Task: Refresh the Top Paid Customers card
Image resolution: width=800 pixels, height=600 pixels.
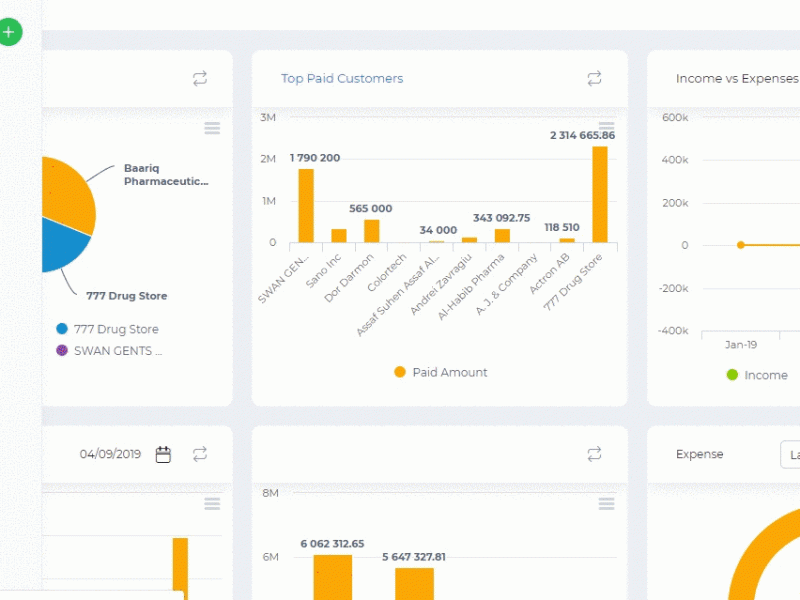Action: pyautogui.click(x=594, y=79)
